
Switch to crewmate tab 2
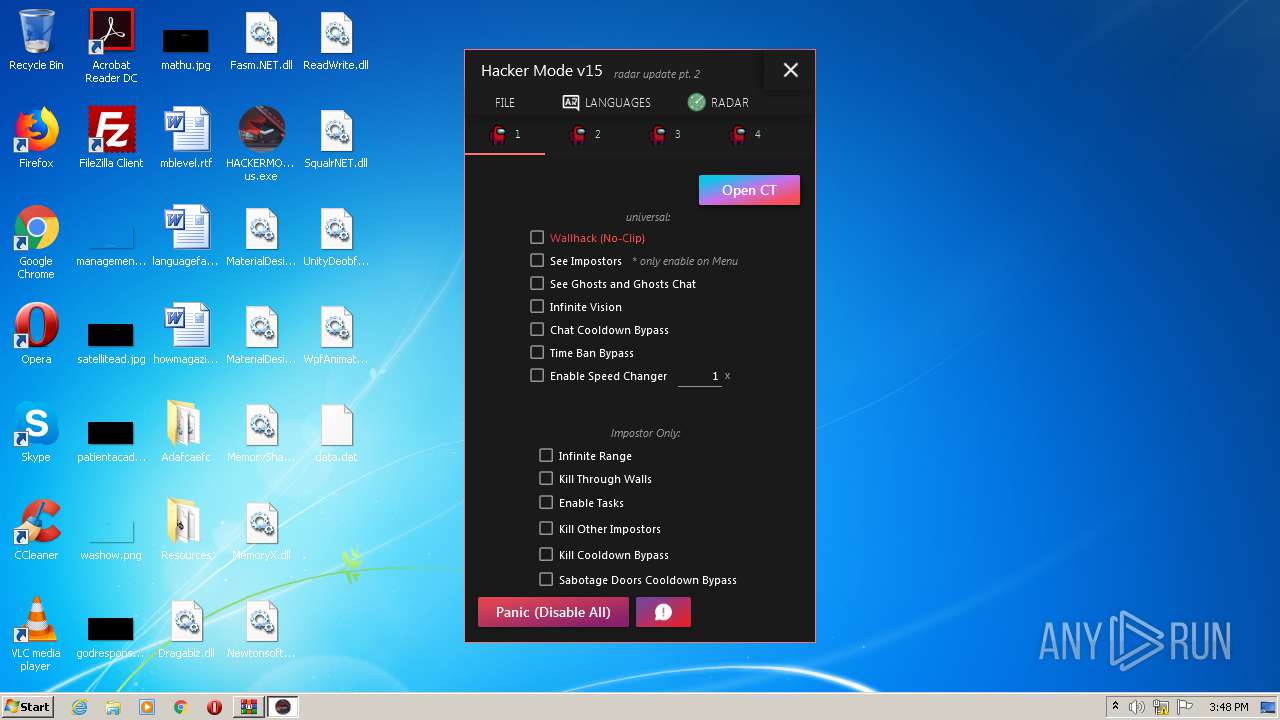(x=585, y=135)
